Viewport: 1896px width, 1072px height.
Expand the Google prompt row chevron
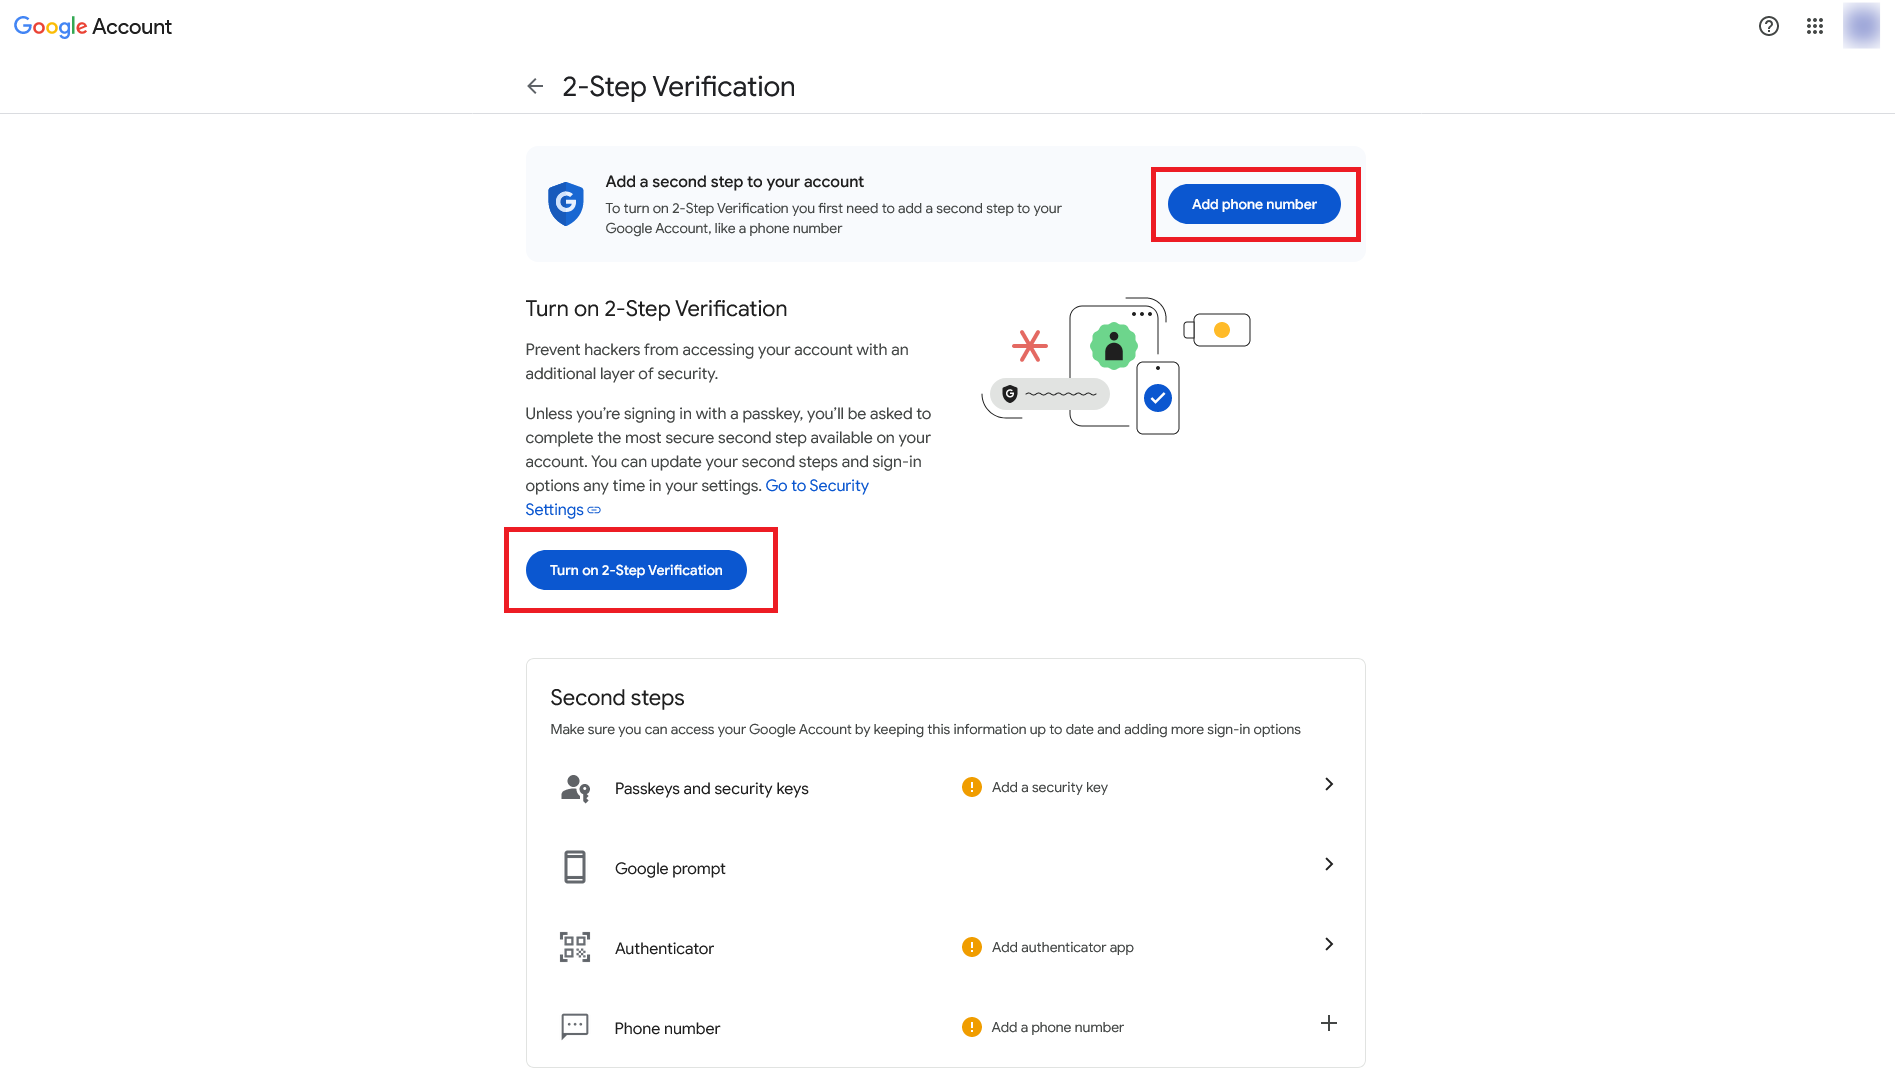(1329, 864)
